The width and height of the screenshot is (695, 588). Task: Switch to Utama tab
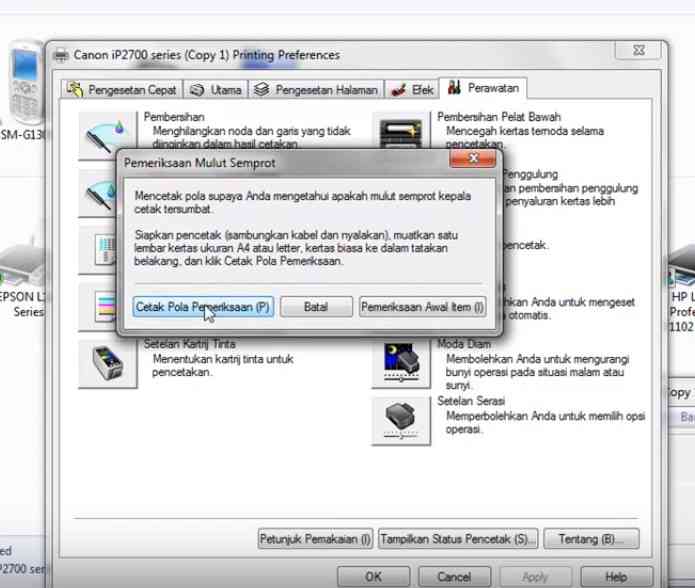(216, 90)
